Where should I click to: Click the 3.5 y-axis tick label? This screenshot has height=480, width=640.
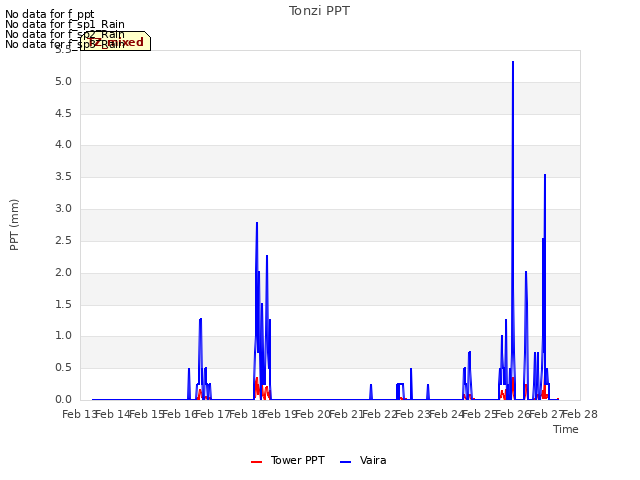point(63,176)
